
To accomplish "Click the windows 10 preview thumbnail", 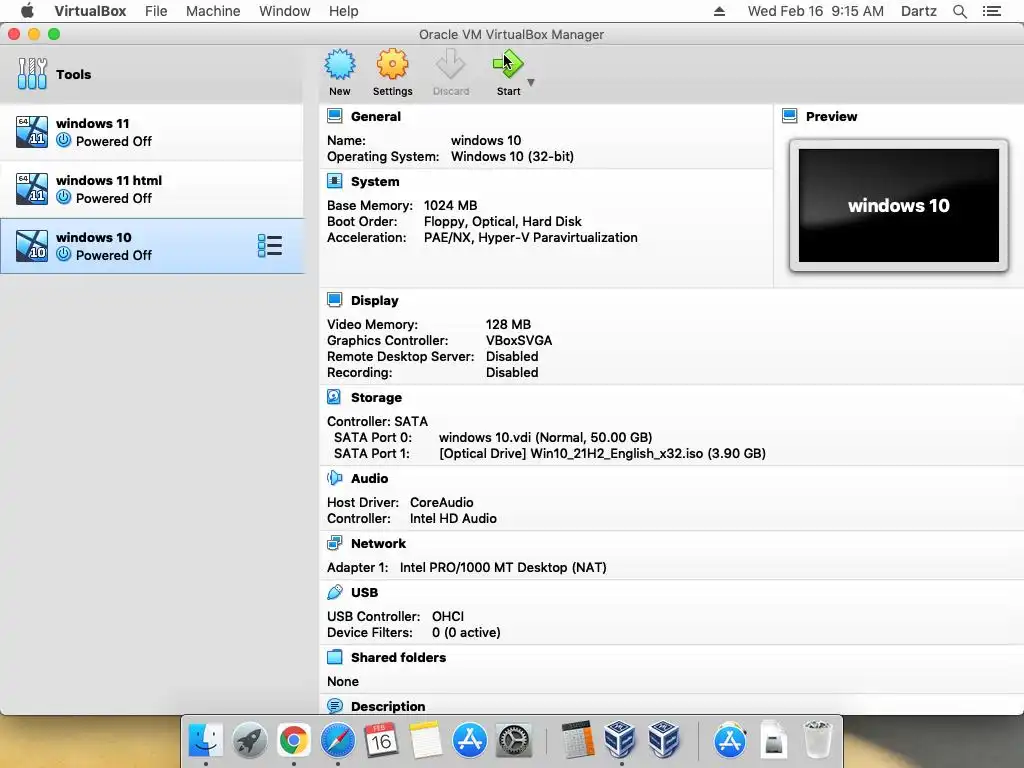I will [x=899, y=205].
